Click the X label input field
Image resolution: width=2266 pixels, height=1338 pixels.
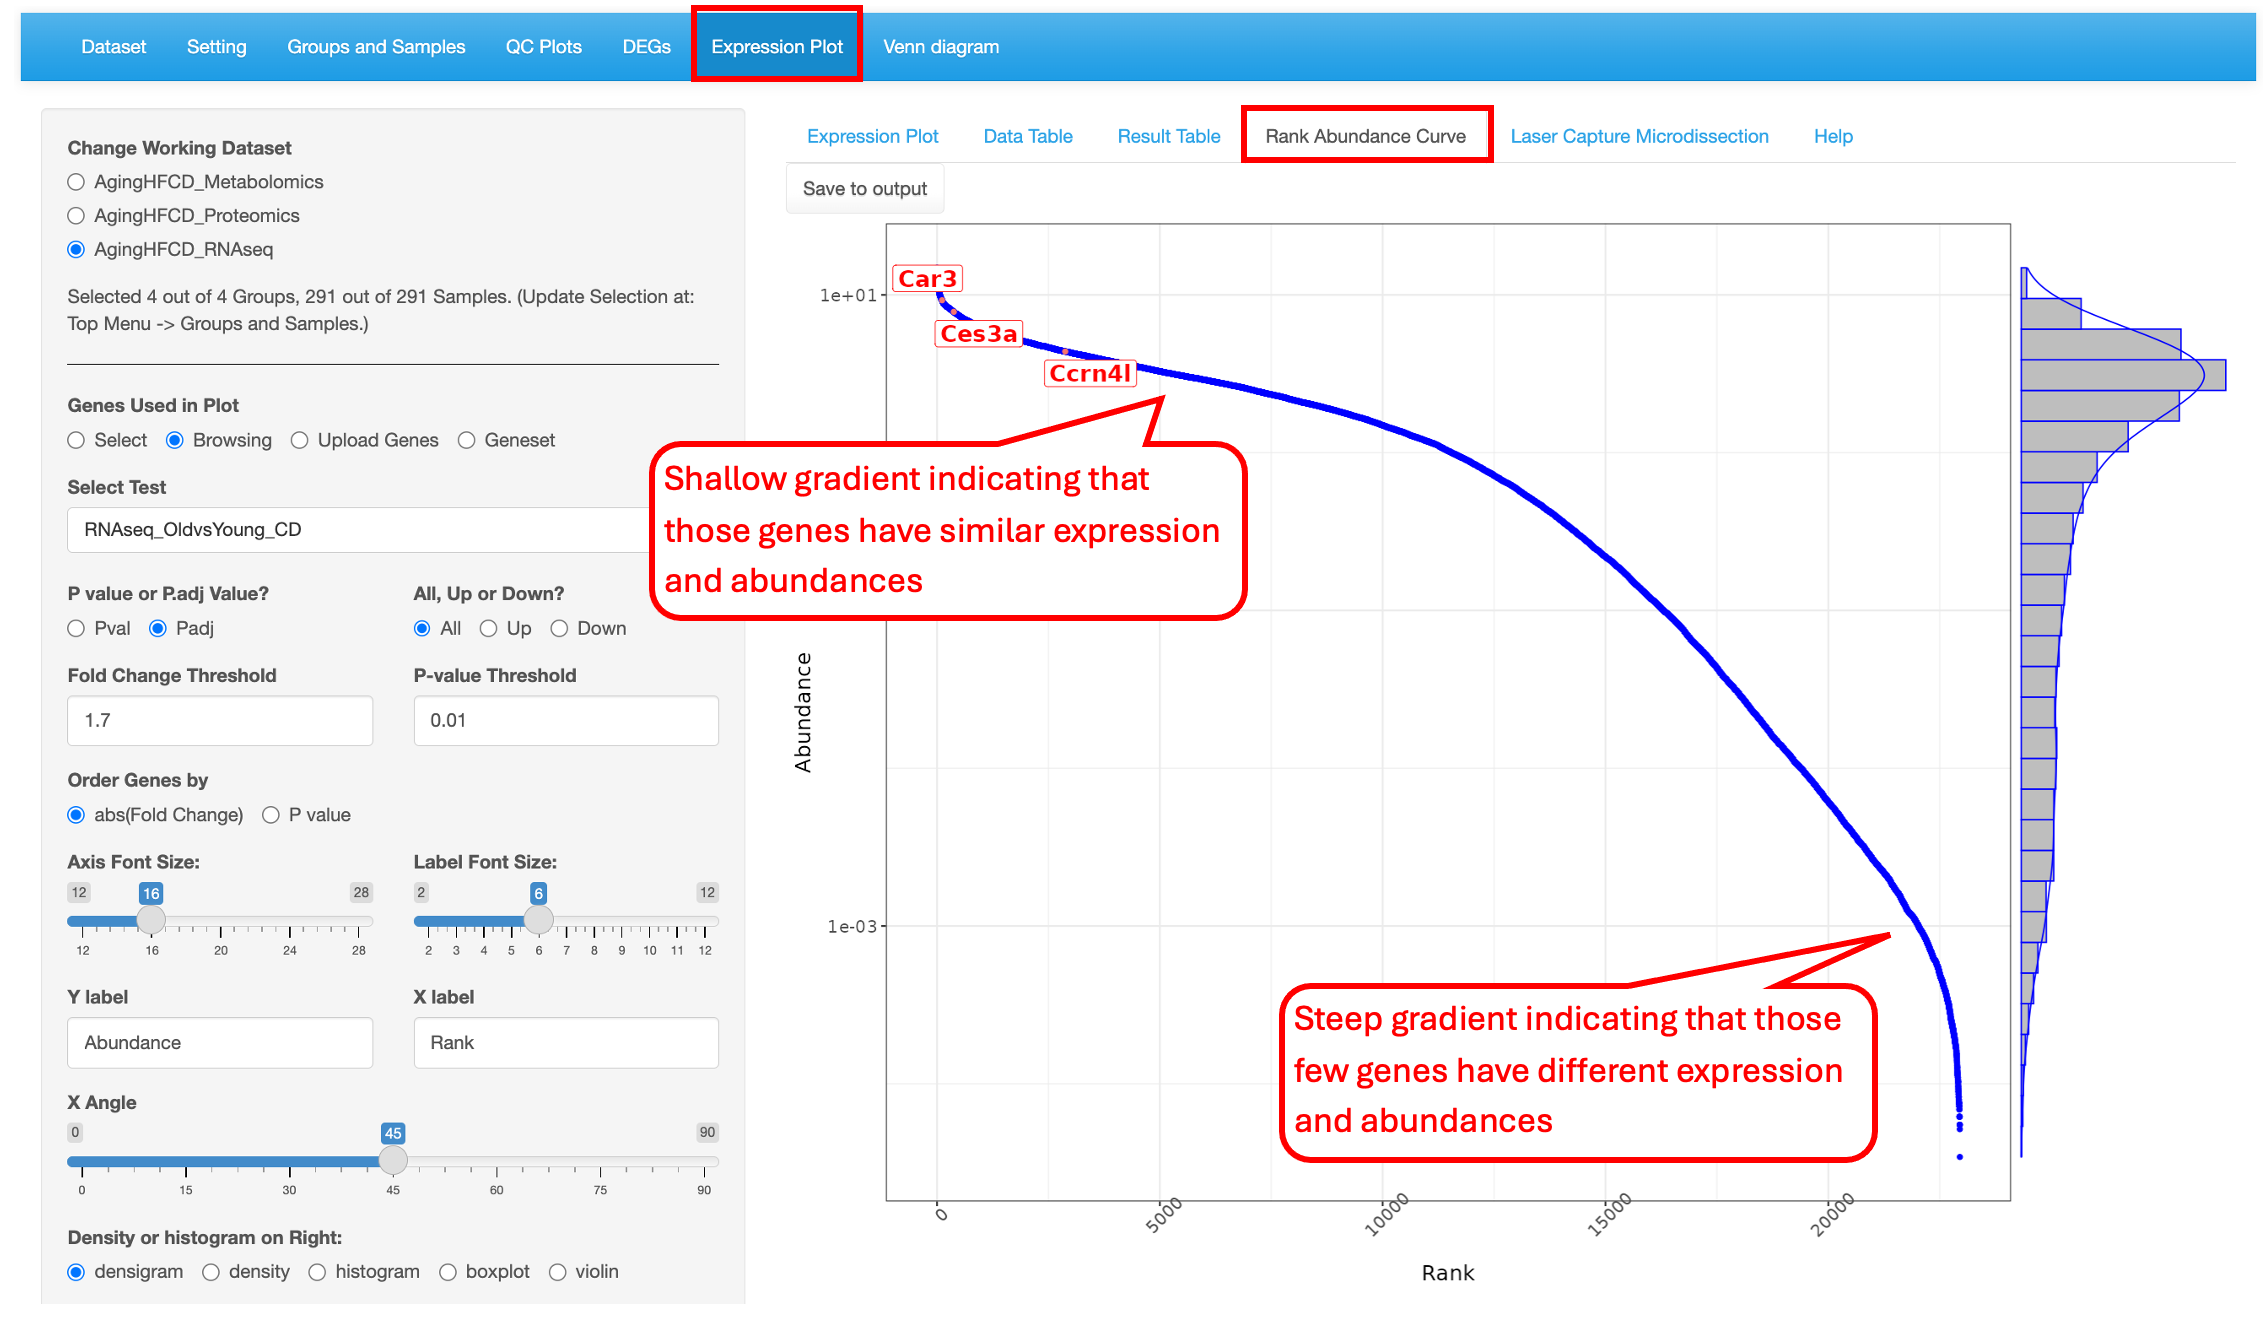coord(566,1043)
